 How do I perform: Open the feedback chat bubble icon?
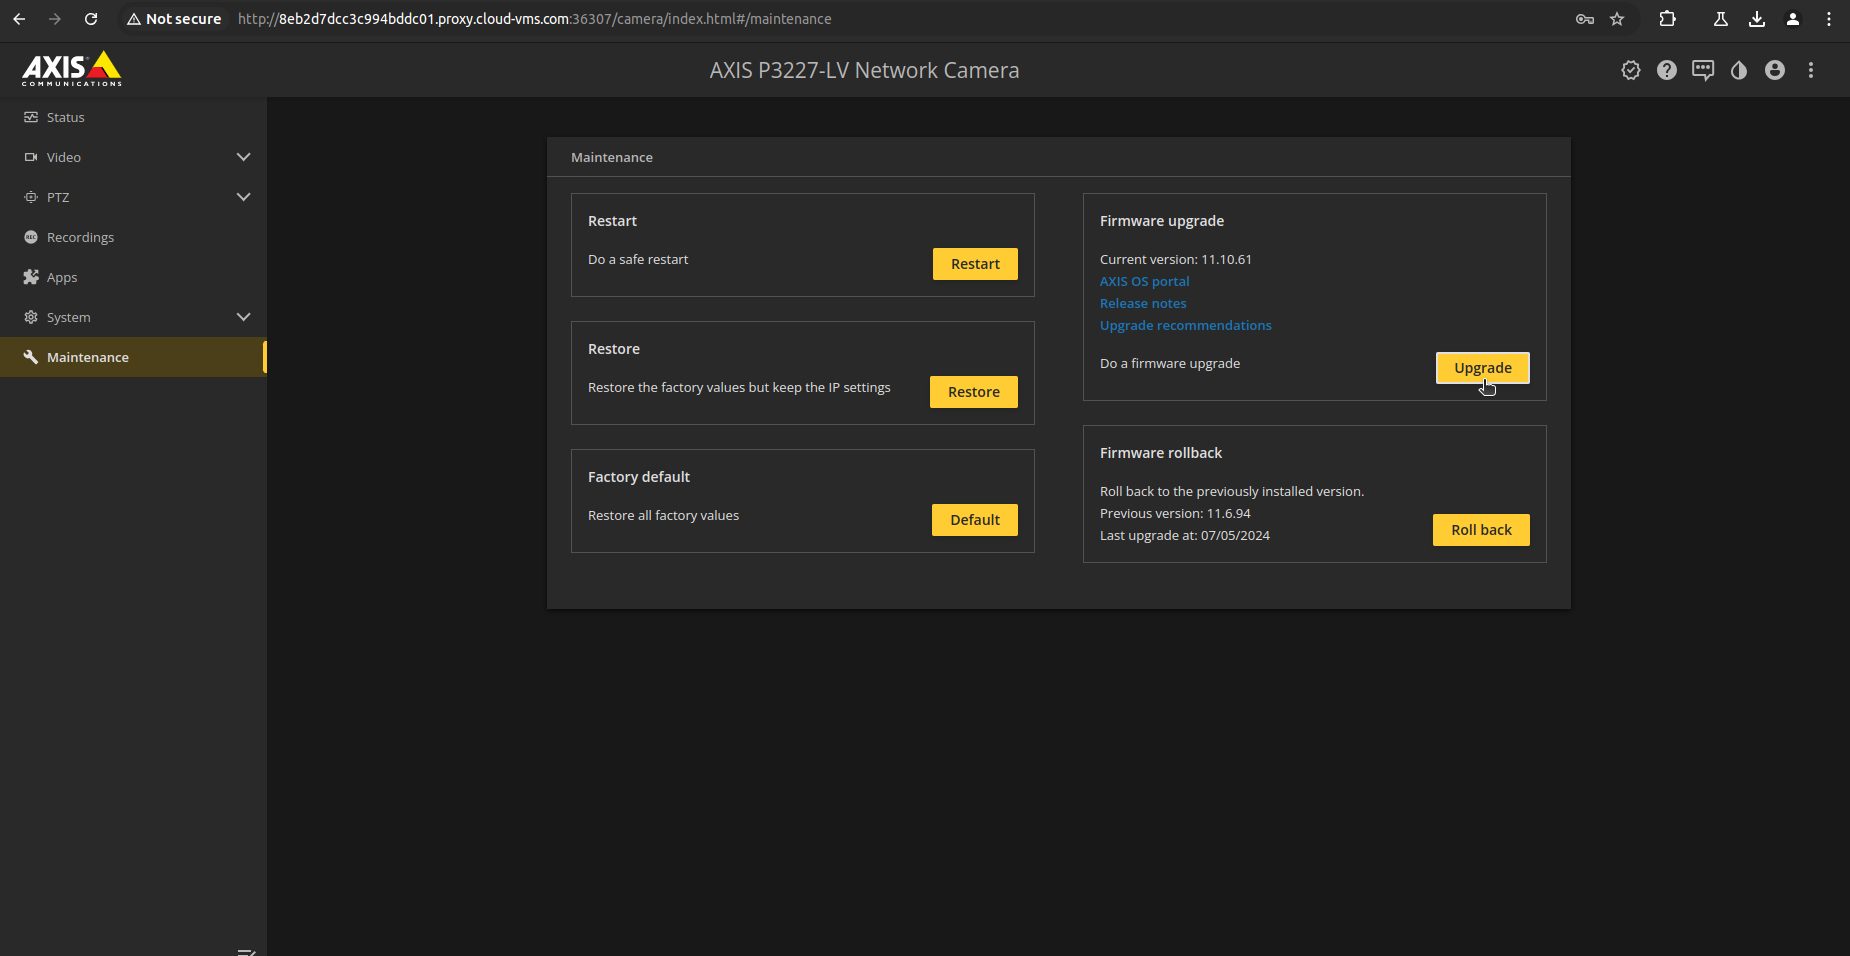[1703, 70]
